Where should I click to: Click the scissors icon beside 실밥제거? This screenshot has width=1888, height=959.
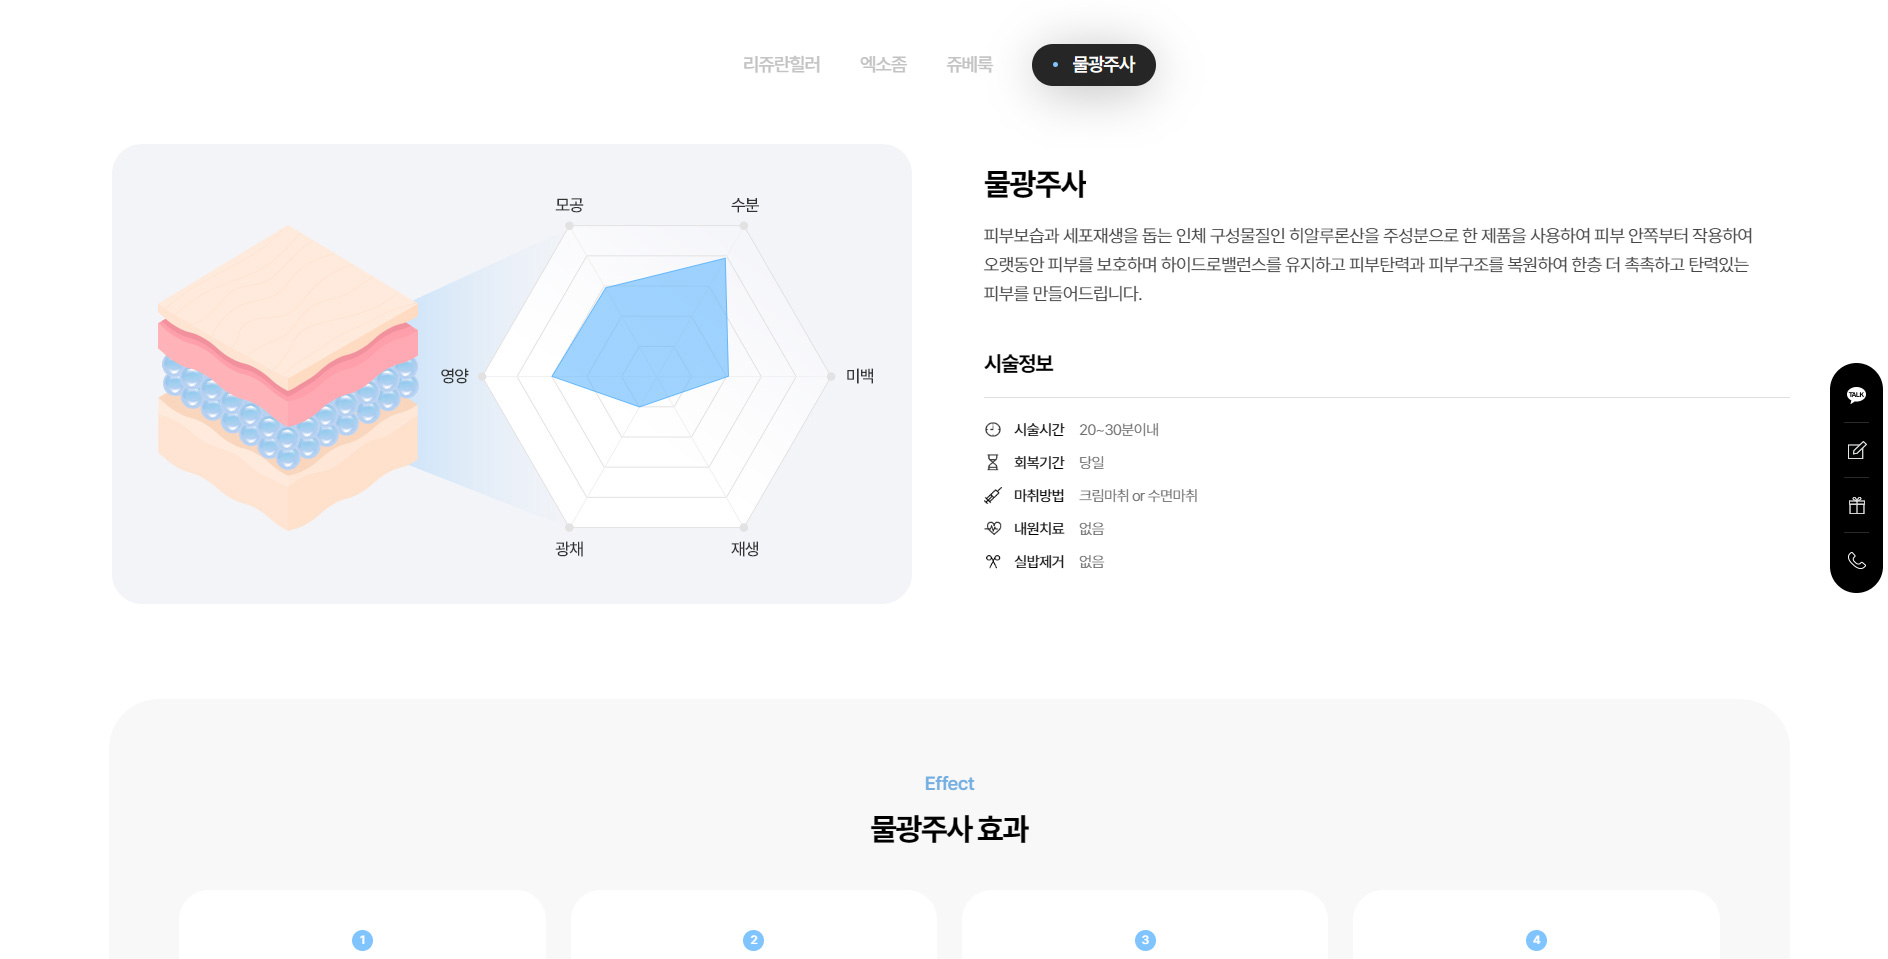(992, 562)
